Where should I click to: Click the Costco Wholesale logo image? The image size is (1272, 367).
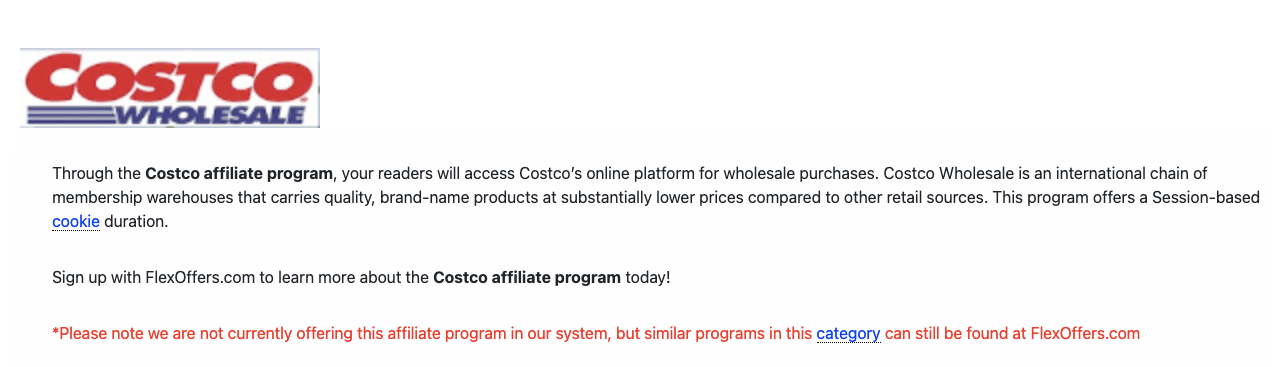(170, 88)
